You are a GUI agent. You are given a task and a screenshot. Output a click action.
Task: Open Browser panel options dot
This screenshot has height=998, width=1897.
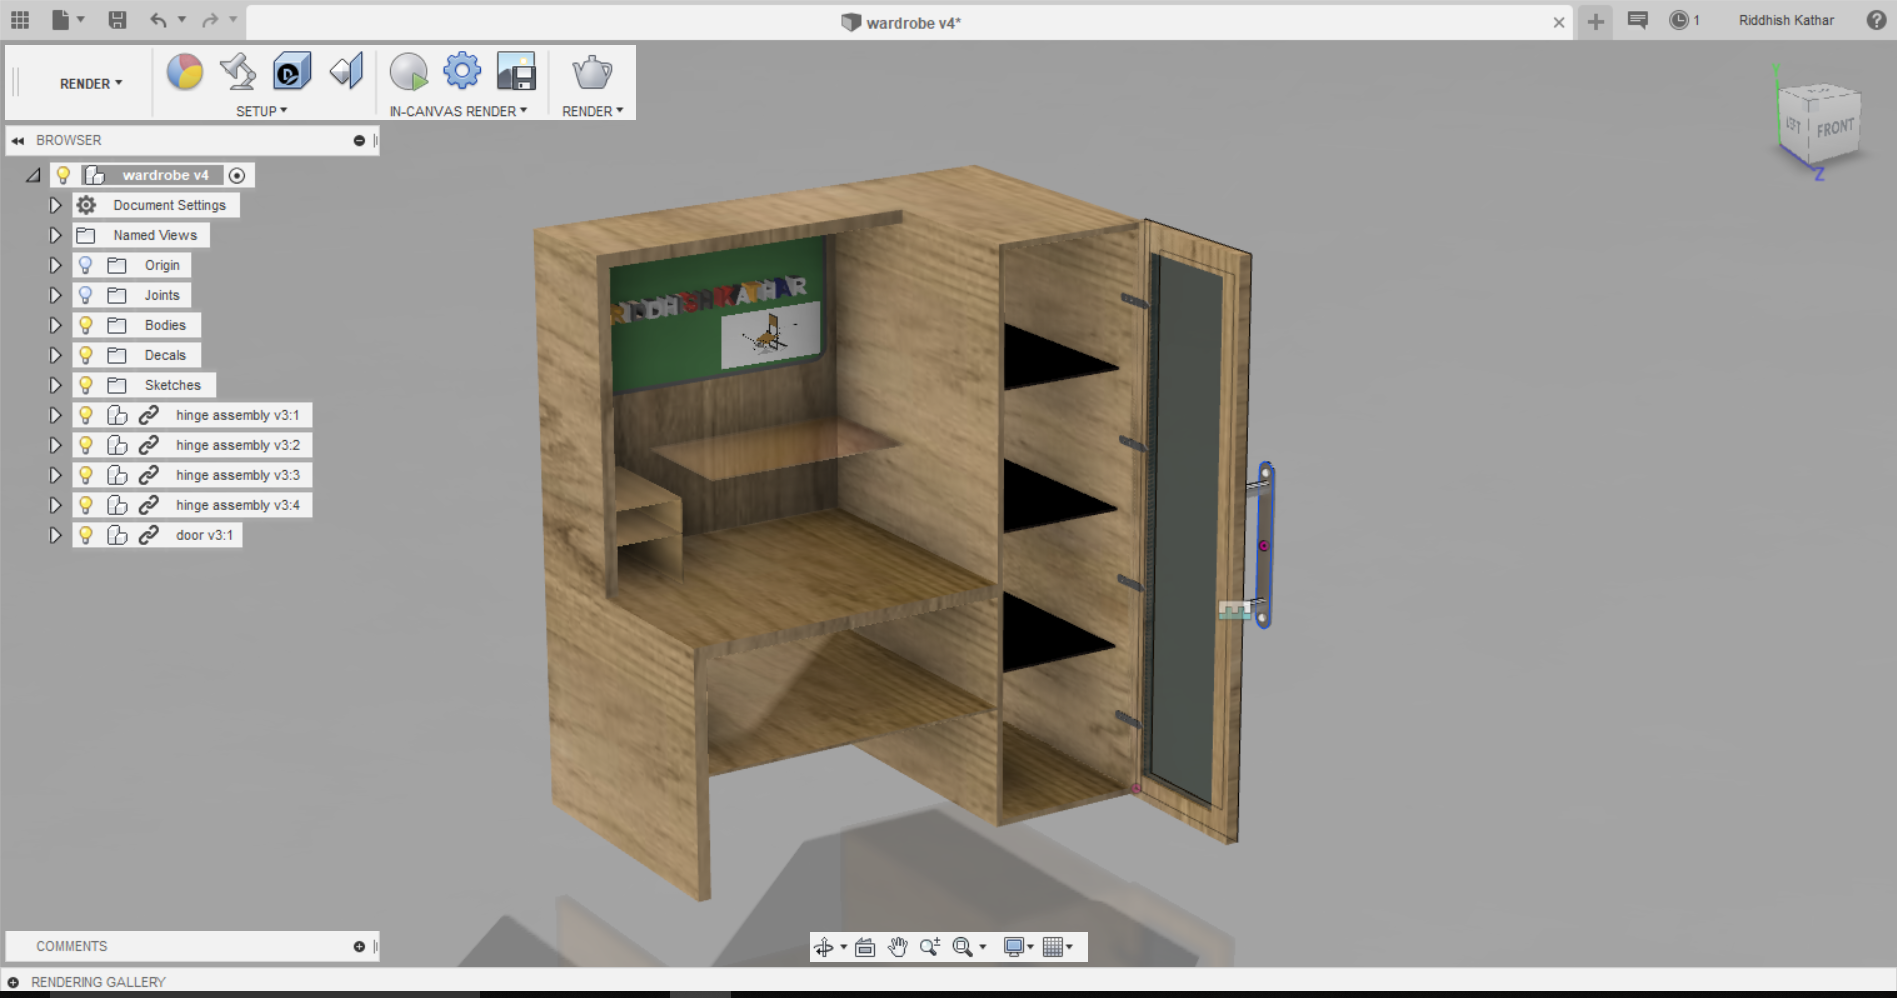pyautogui.click(x=359, y=141)
